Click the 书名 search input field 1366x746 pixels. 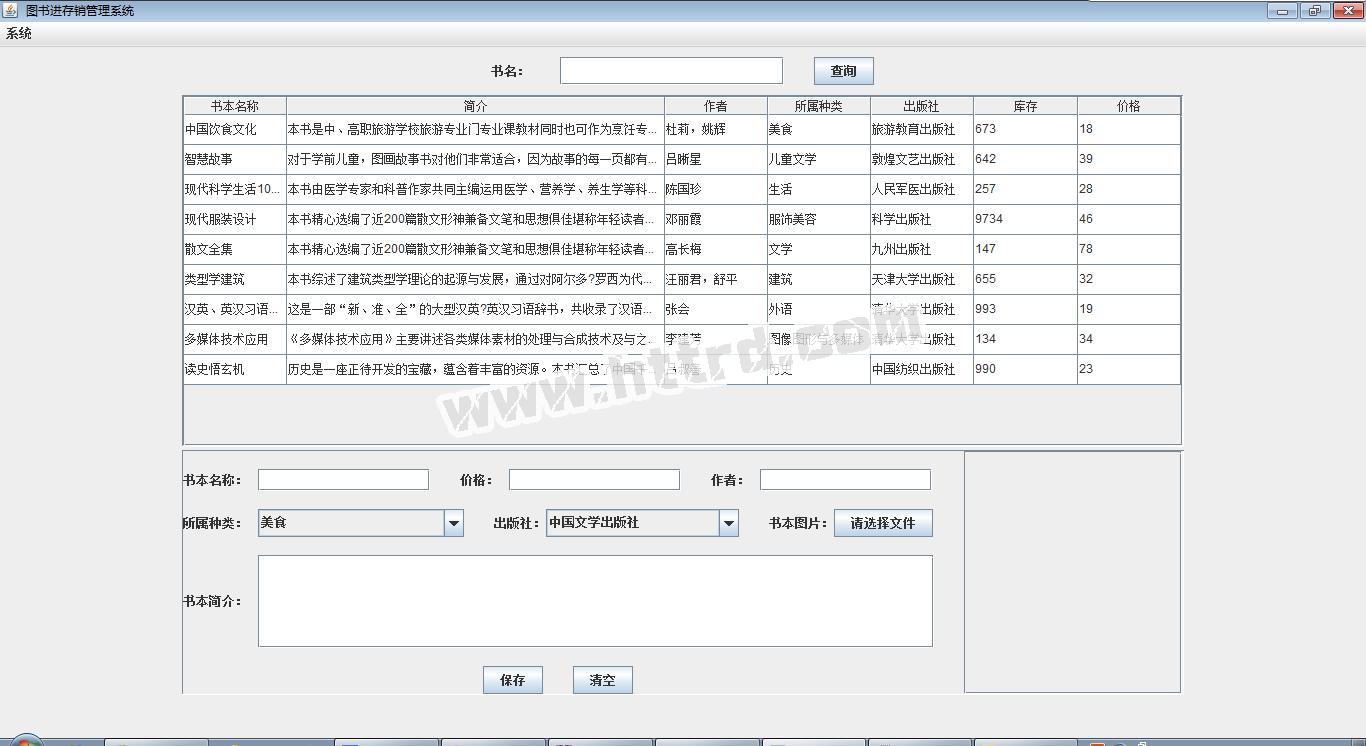point(671,70)
